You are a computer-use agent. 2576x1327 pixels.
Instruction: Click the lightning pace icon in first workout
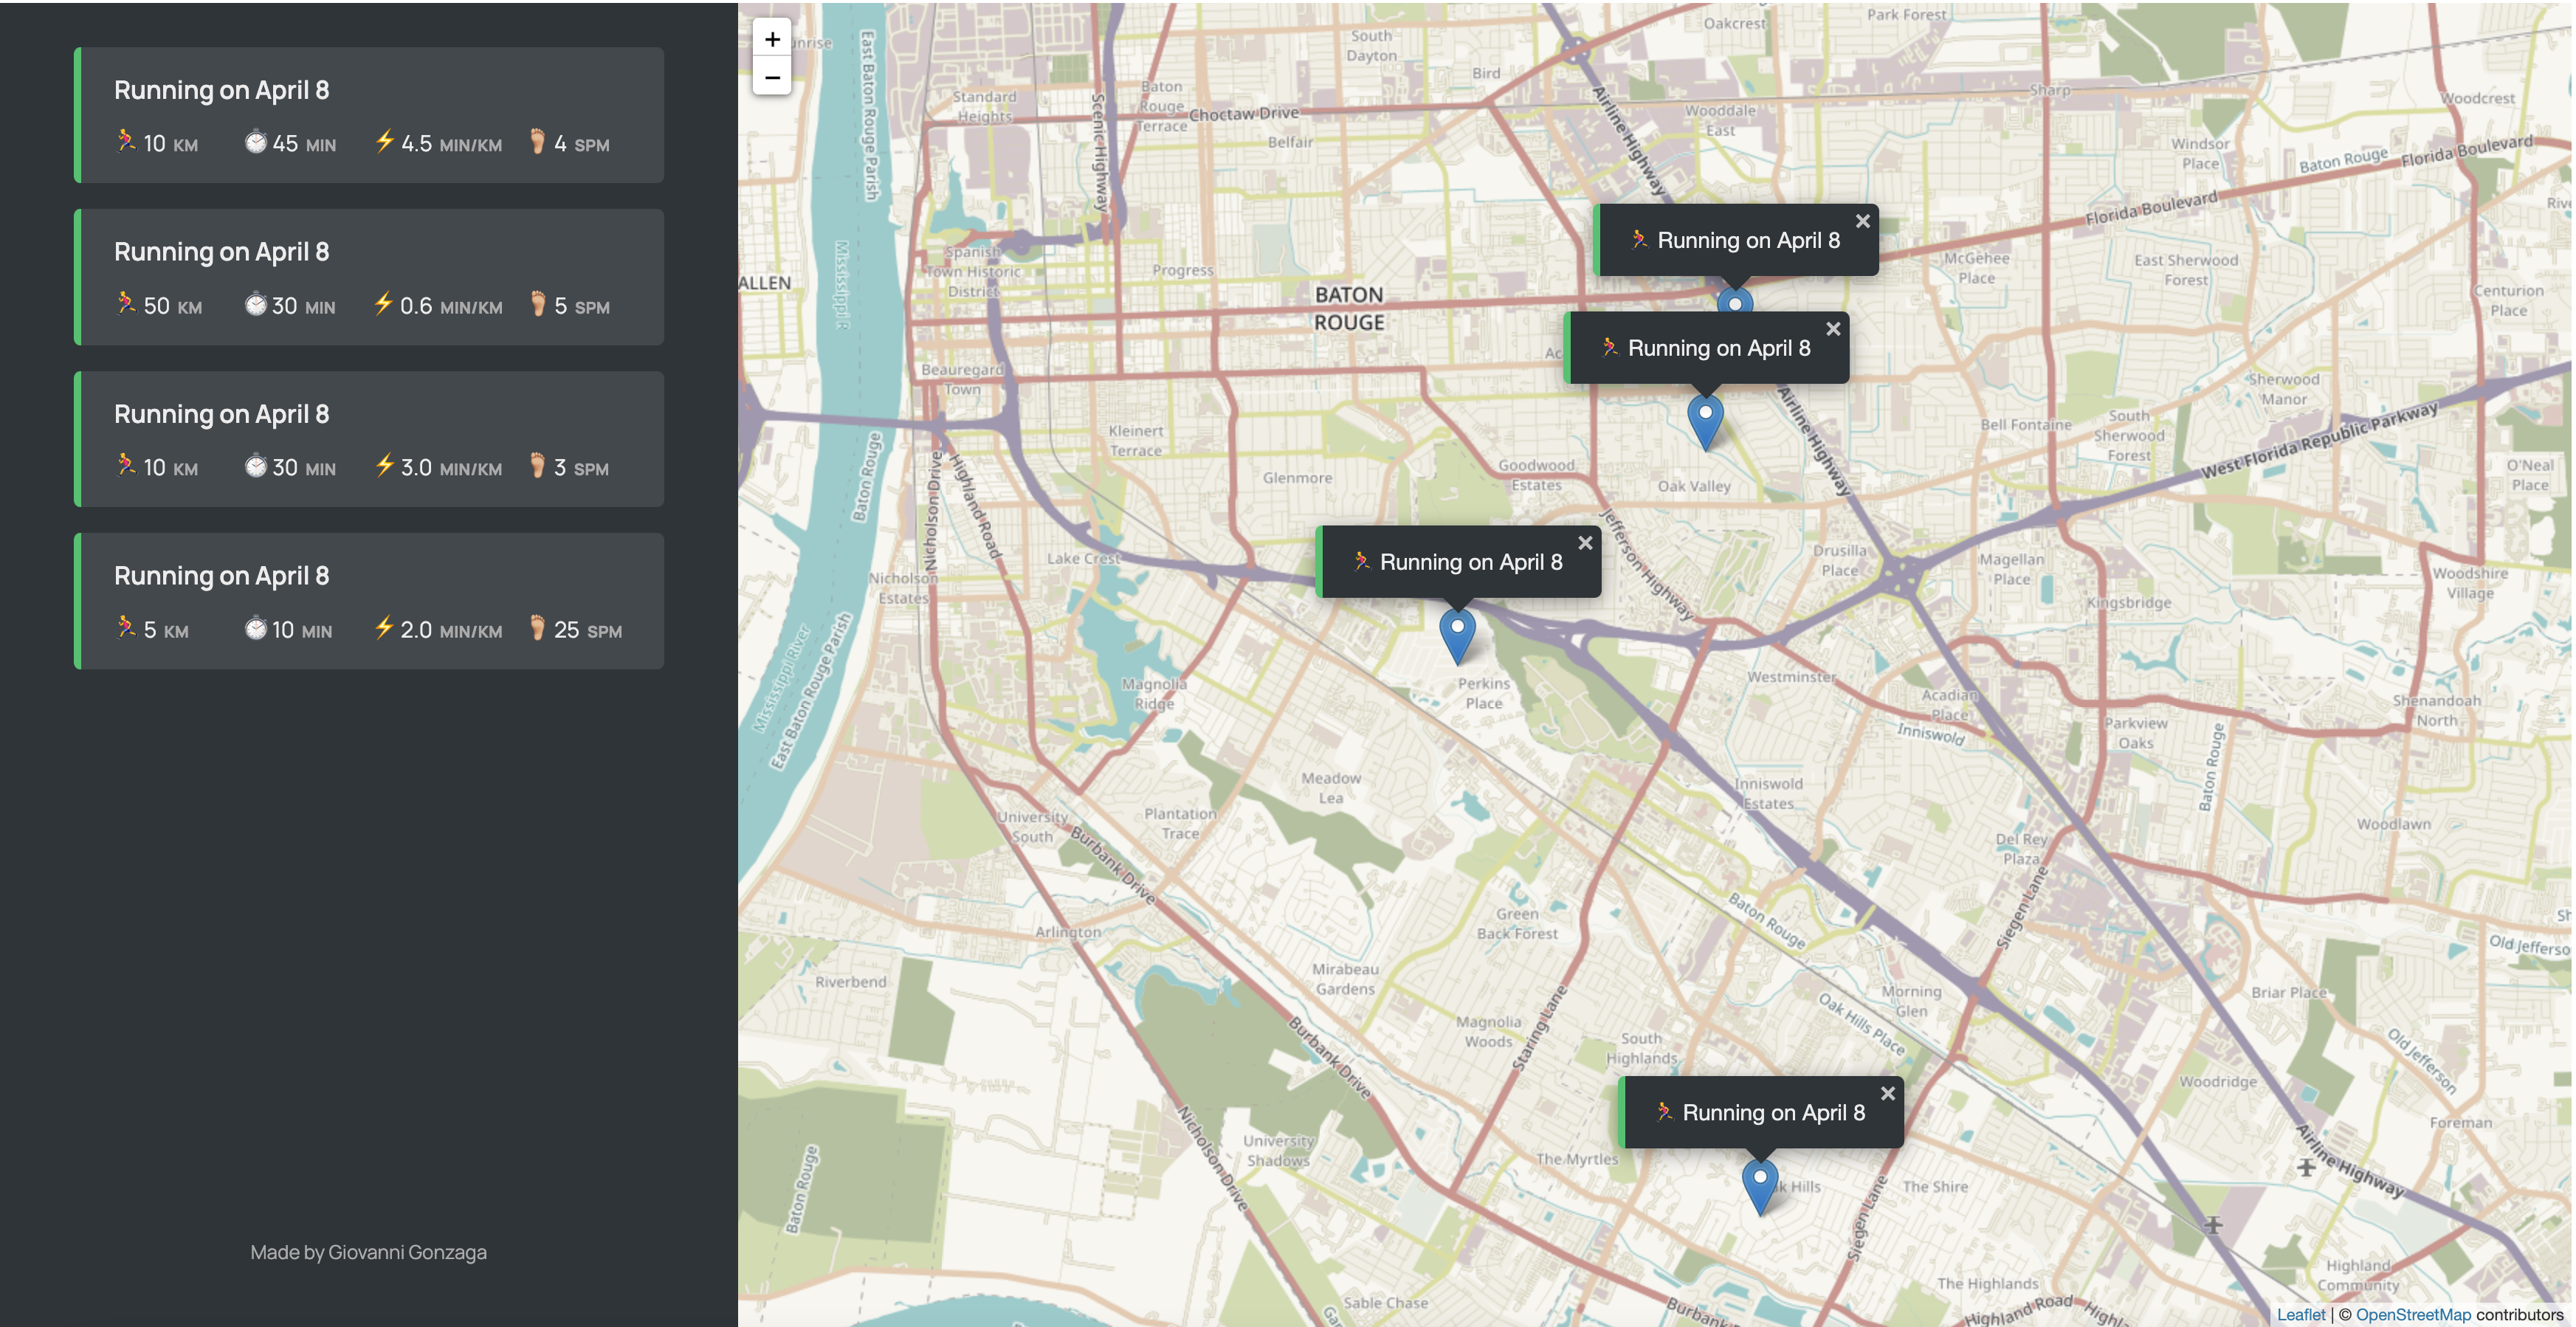384,141
